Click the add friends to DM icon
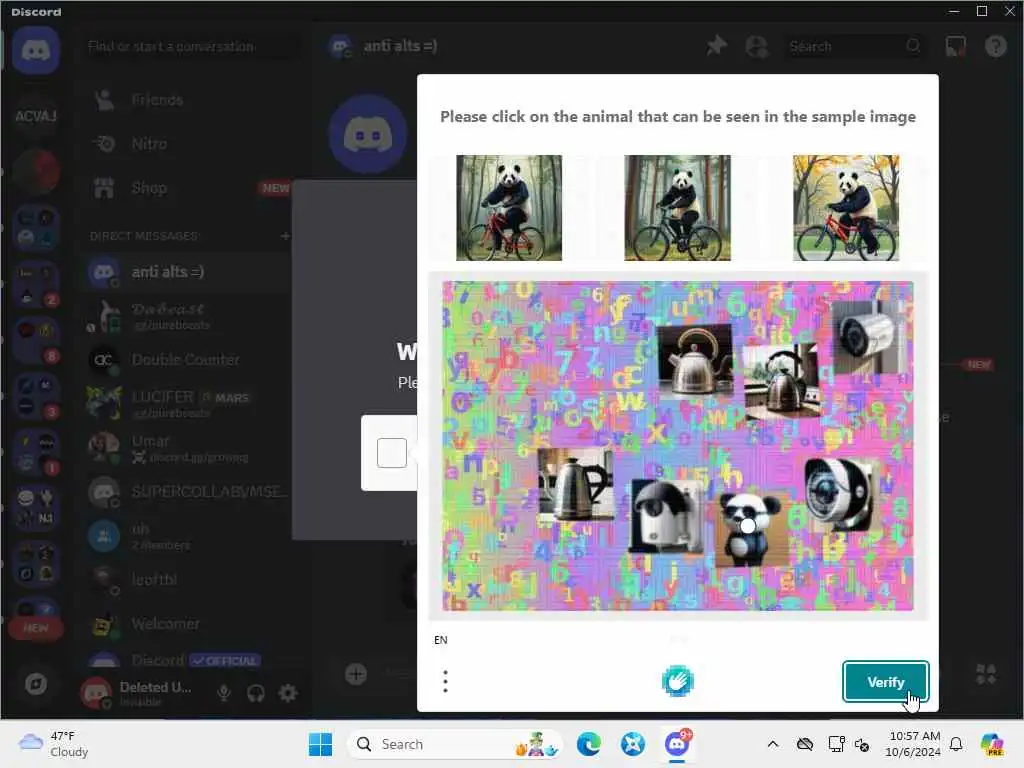Viewport: 1024px width, 768px height. (x=756, y=46)
